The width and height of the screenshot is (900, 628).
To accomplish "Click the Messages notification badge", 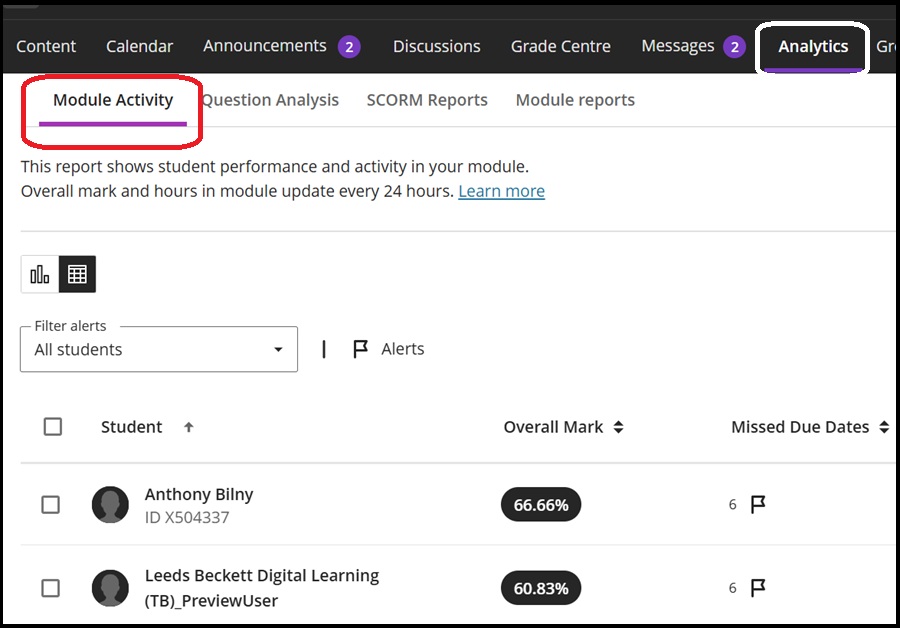I will tap(734, 45).
